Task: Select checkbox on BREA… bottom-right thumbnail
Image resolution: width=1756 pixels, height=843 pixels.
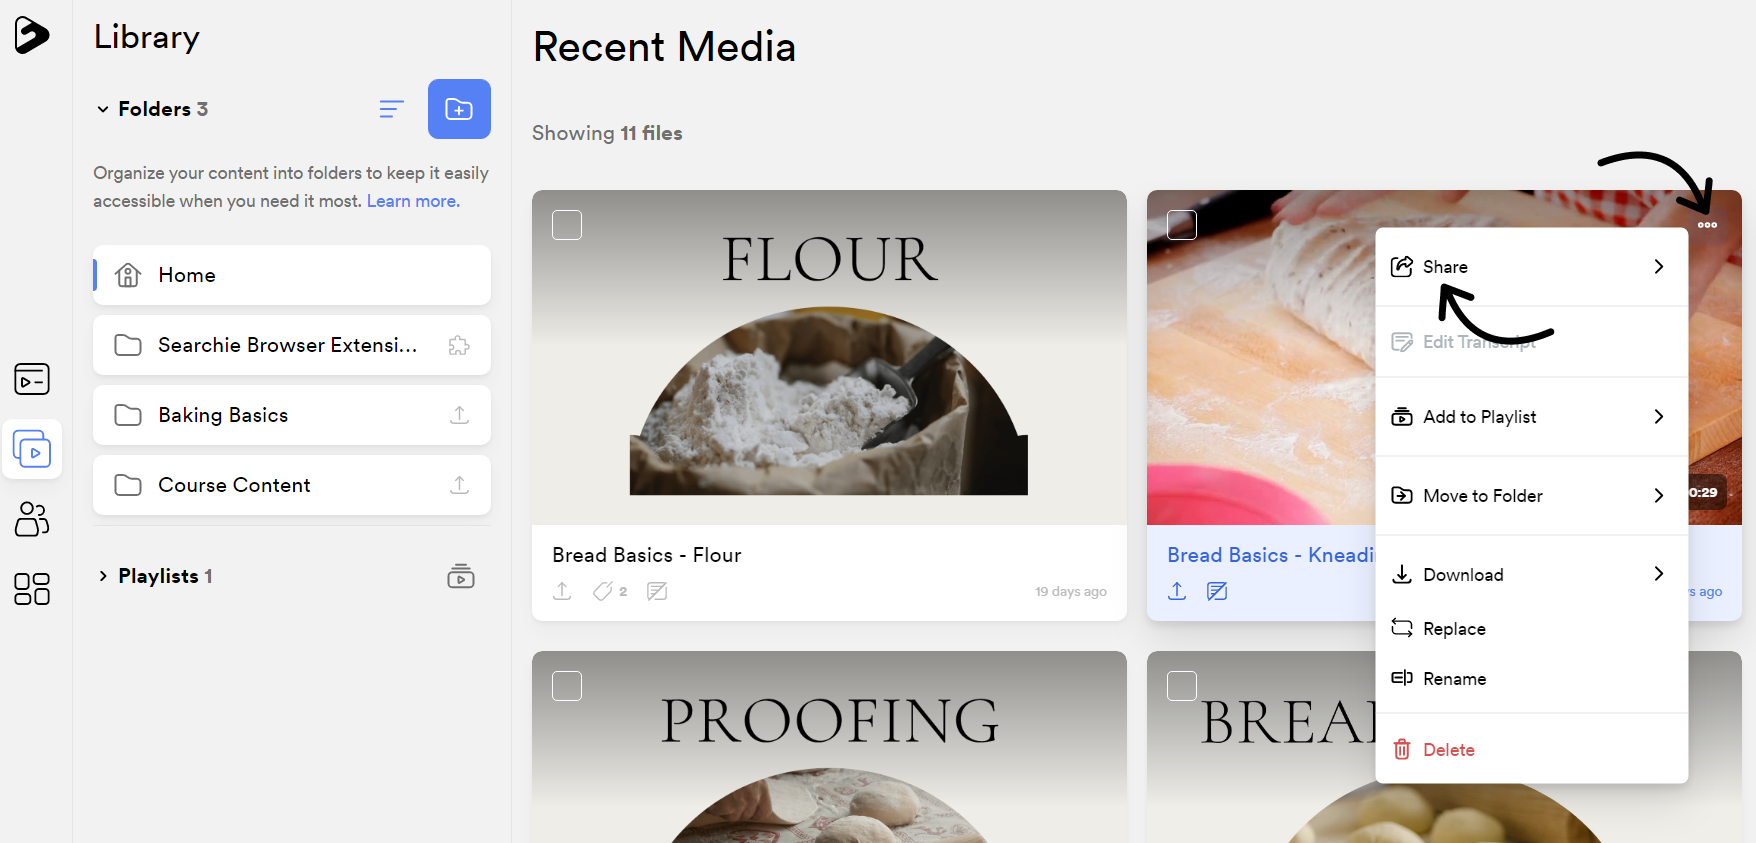Action: point(1182,686)
